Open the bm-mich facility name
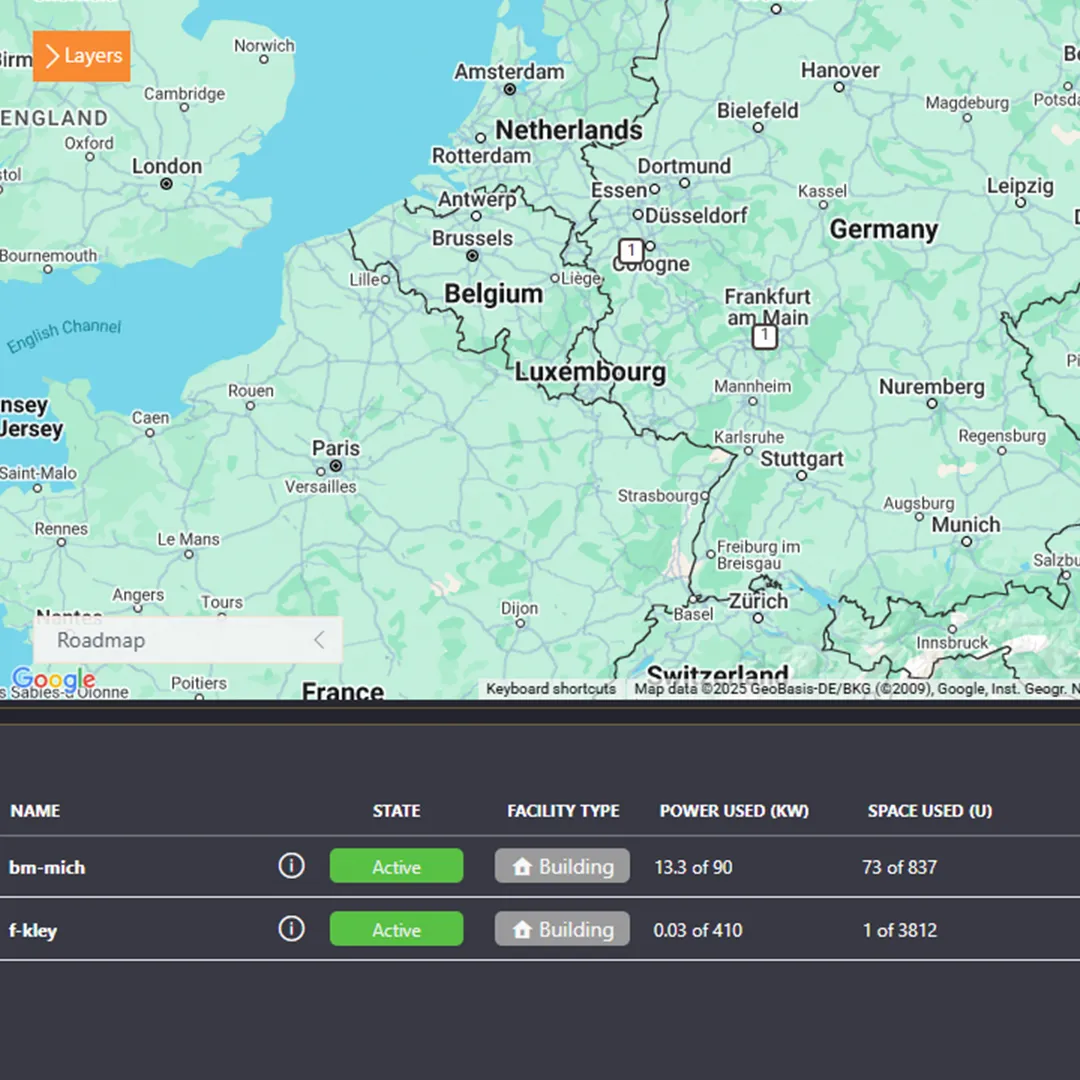This screenshot has height=1080, width=1080. (47, 867)
